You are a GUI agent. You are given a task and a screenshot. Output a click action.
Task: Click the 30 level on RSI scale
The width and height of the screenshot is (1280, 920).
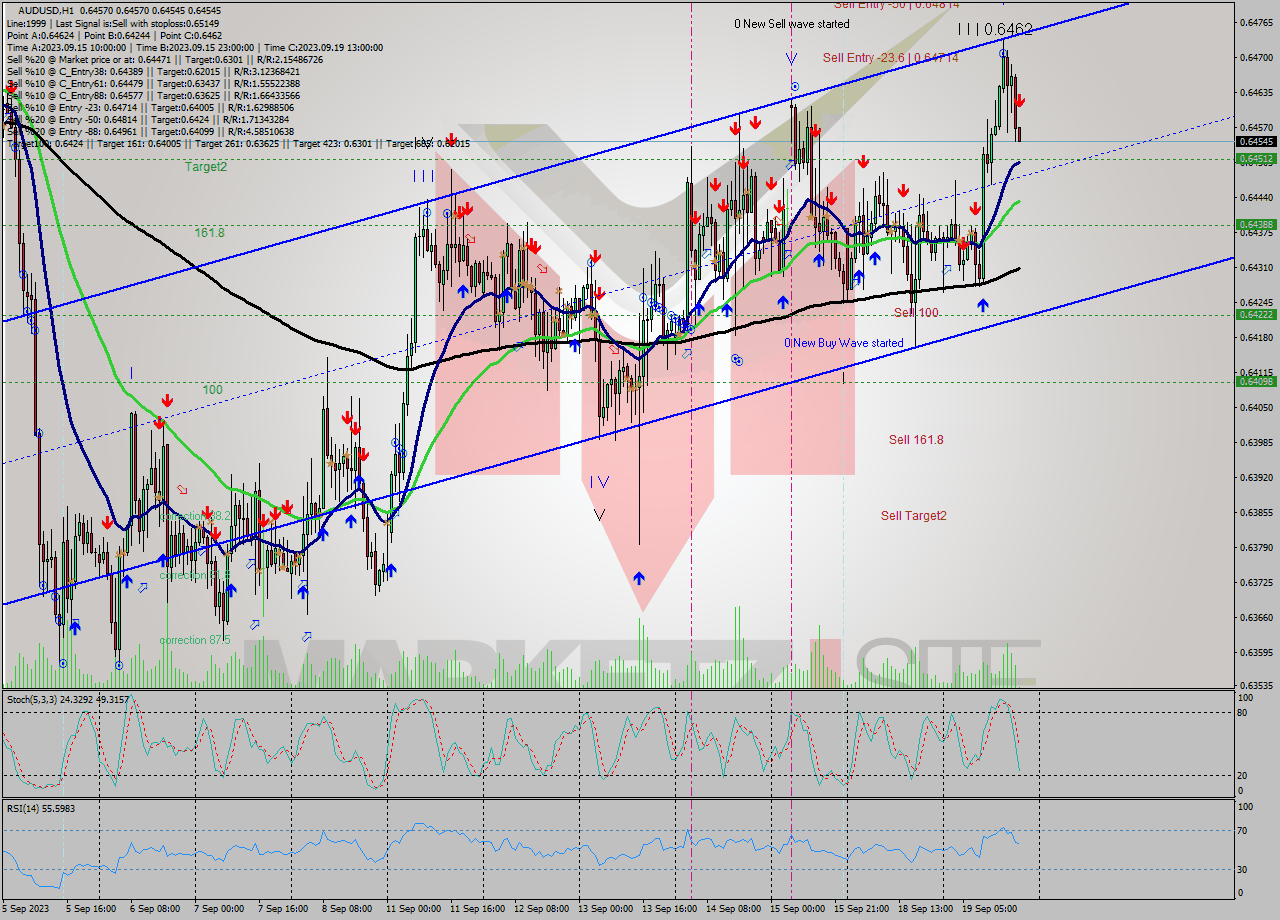coord(1243,869)
